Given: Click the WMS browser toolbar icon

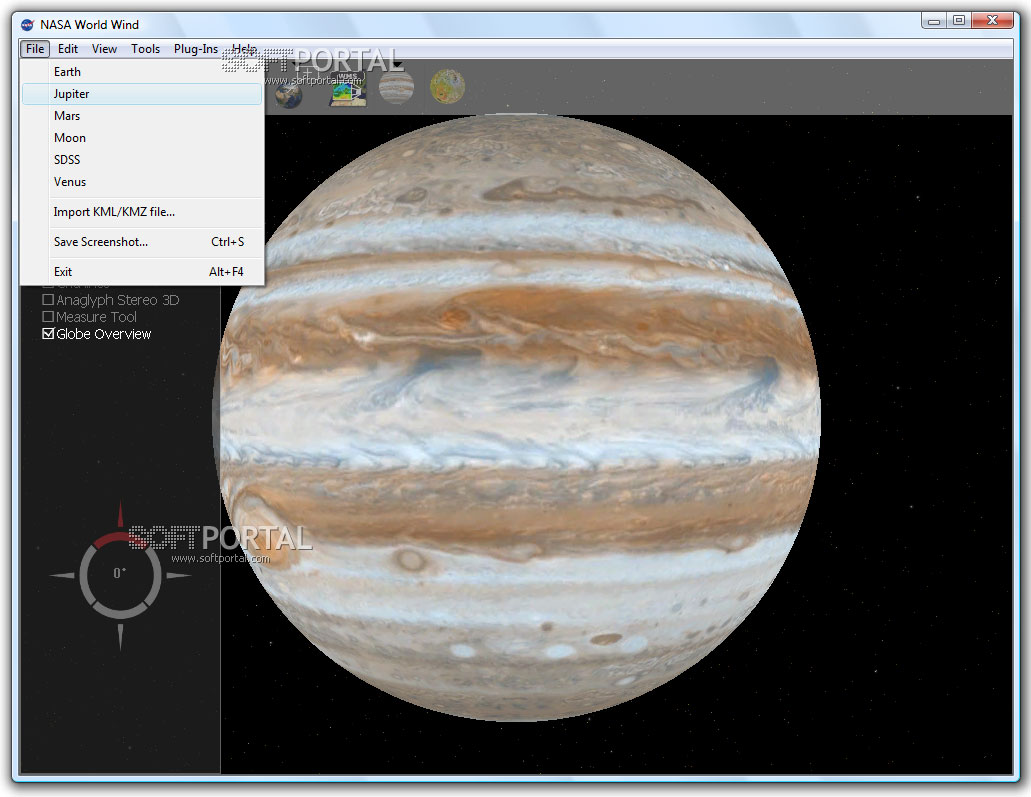Looking at the screenshot, I should click(347, 89).
